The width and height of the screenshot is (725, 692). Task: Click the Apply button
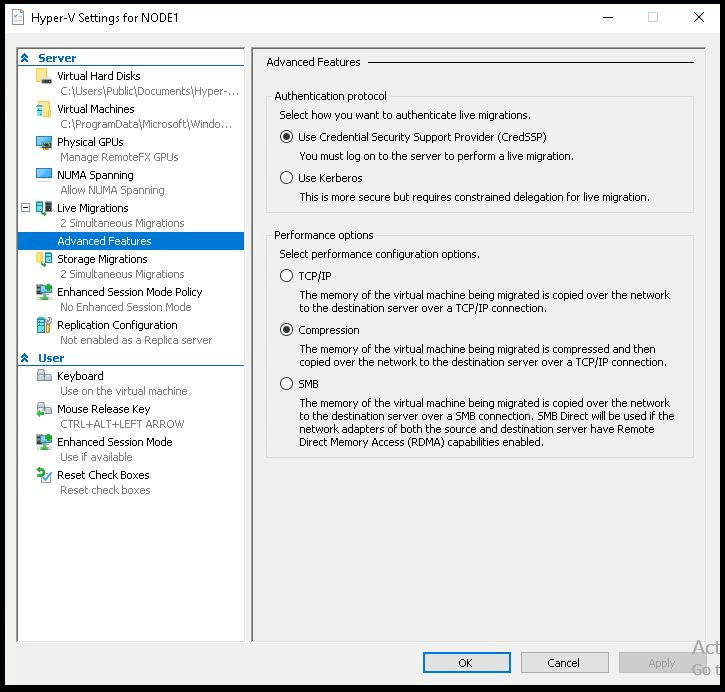662,663
